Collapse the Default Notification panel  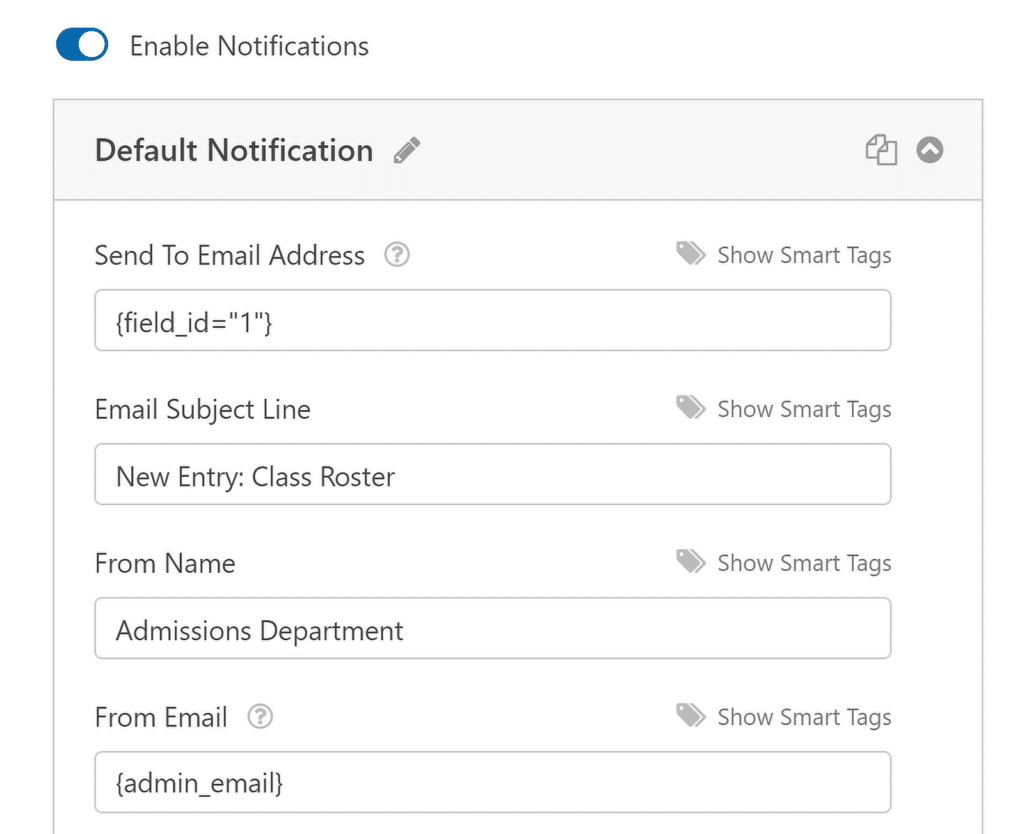tap(929, 150)
